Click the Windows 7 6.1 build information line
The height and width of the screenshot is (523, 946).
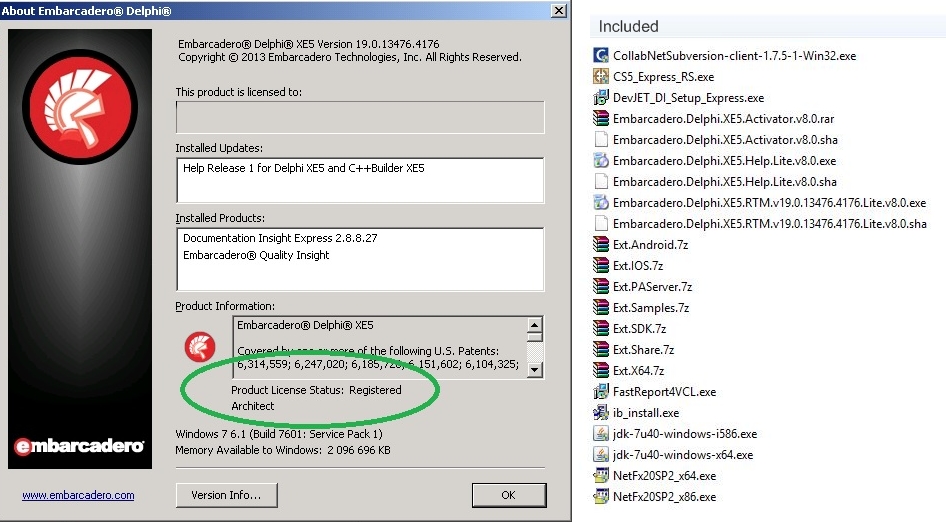point(279,434)
